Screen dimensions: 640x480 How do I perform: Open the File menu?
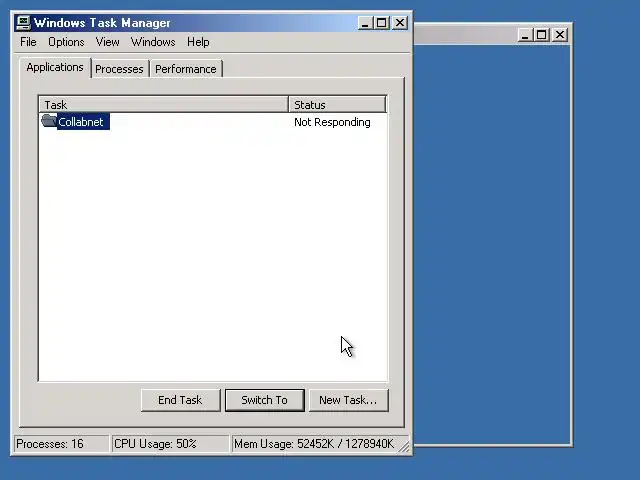[x=28, y=42]
